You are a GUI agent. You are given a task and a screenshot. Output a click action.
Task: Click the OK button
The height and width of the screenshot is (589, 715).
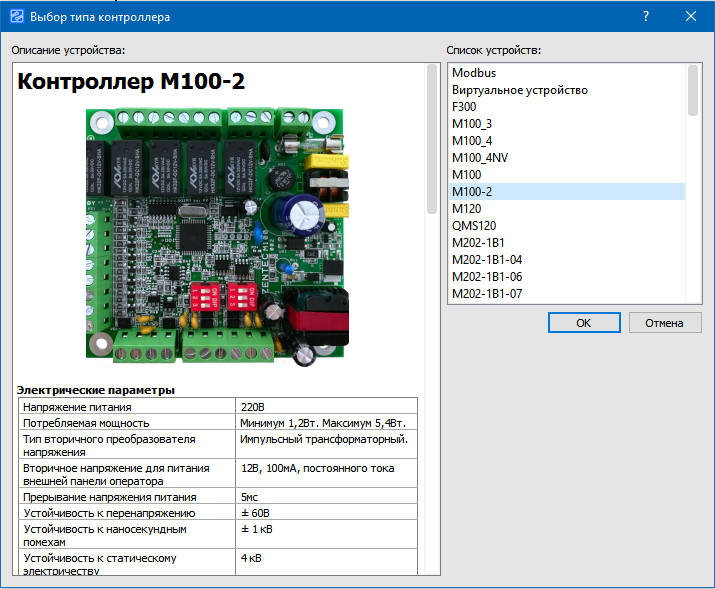(583, 323)
